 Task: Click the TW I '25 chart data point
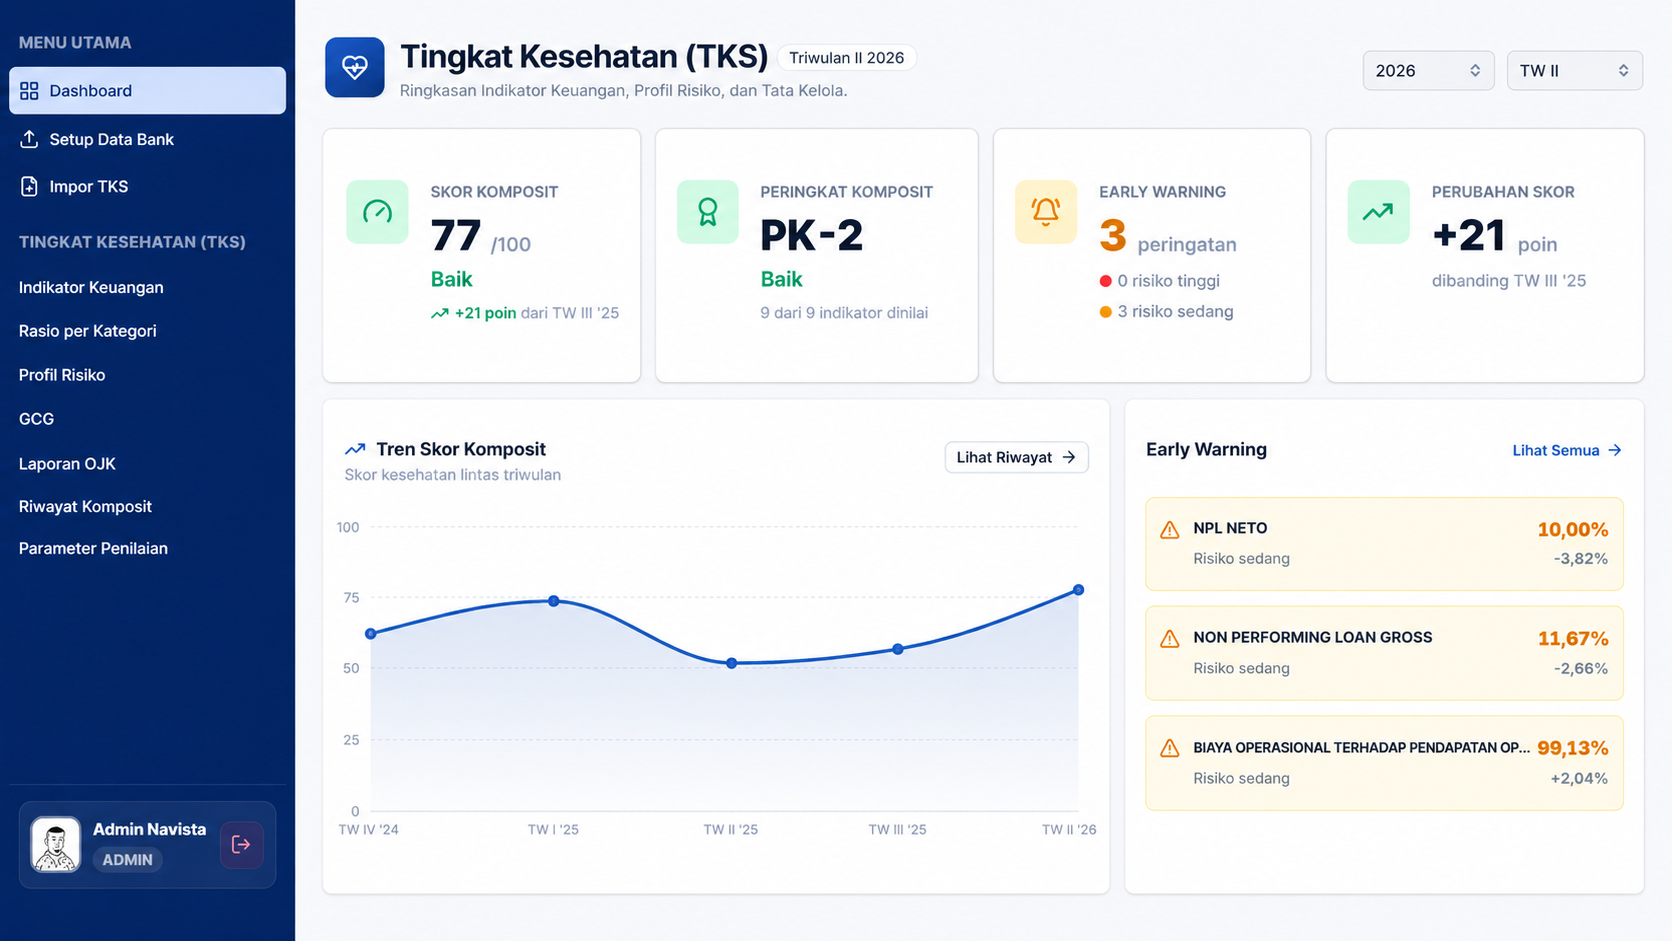pos(554,601)
